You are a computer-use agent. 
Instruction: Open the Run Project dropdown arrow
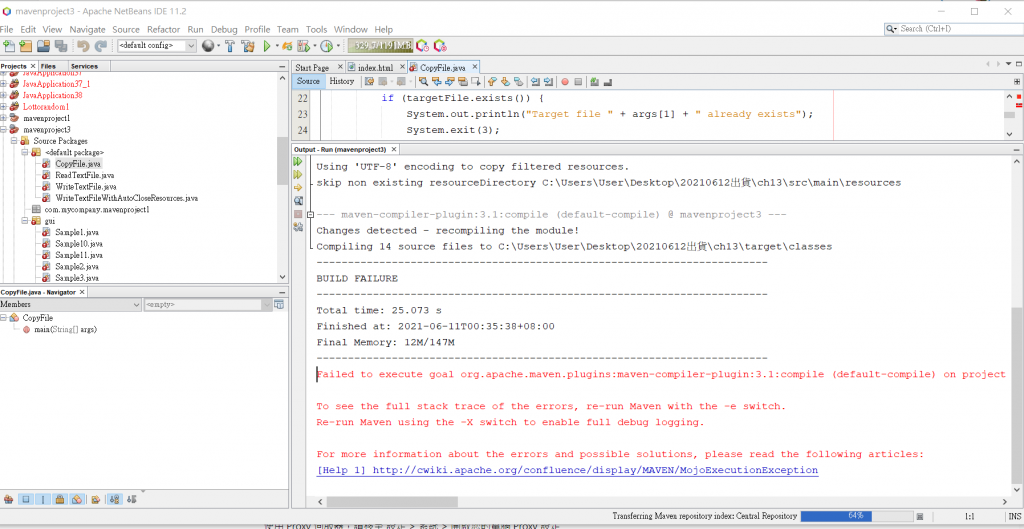pos(277,46)
